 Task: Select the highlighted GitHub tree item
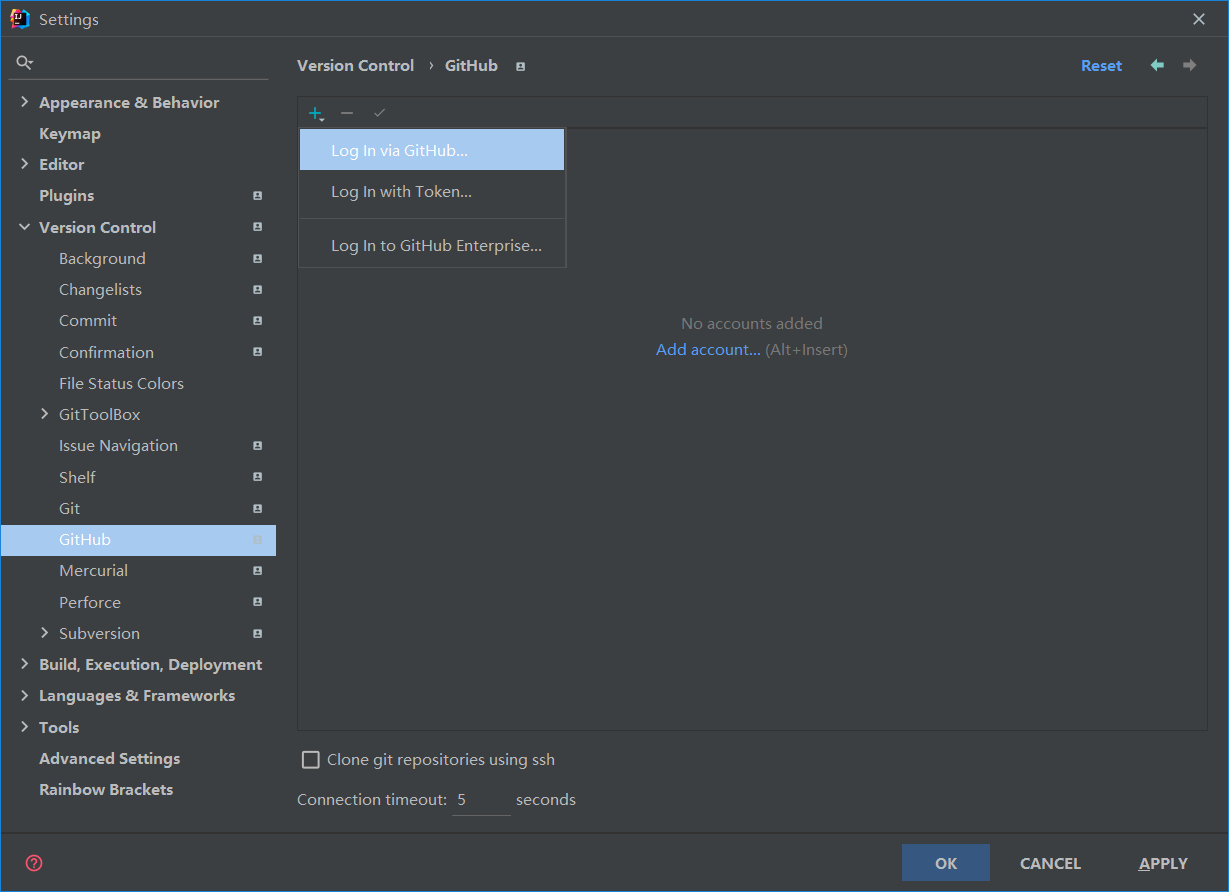click(x=138, y=540)
